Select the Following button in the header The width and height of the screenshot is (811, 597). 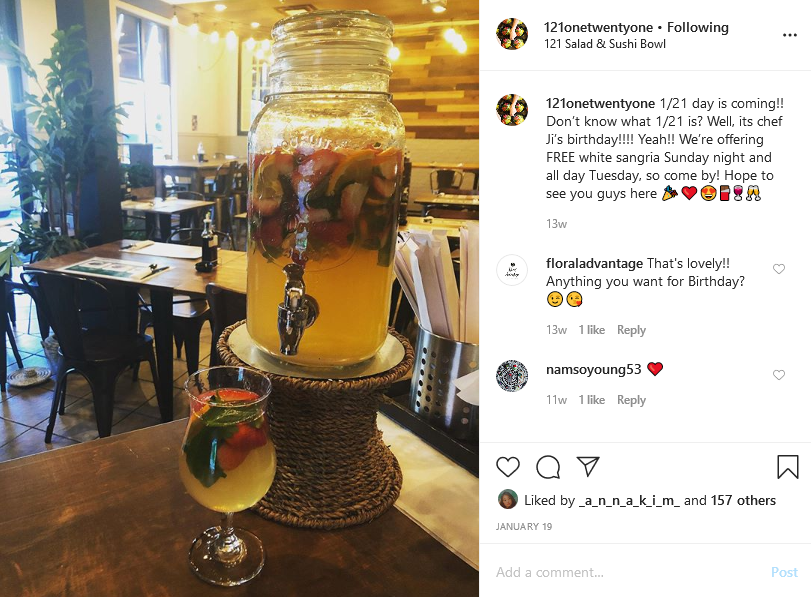tap(697, 27)
